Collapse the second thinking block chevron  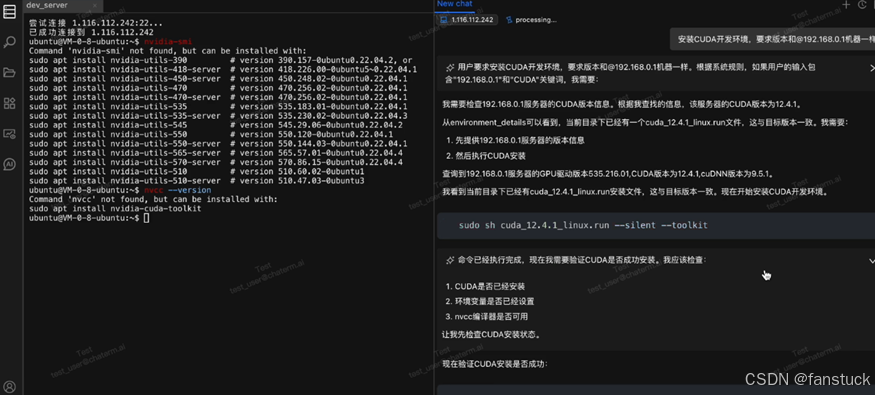[x=872, y=261]
